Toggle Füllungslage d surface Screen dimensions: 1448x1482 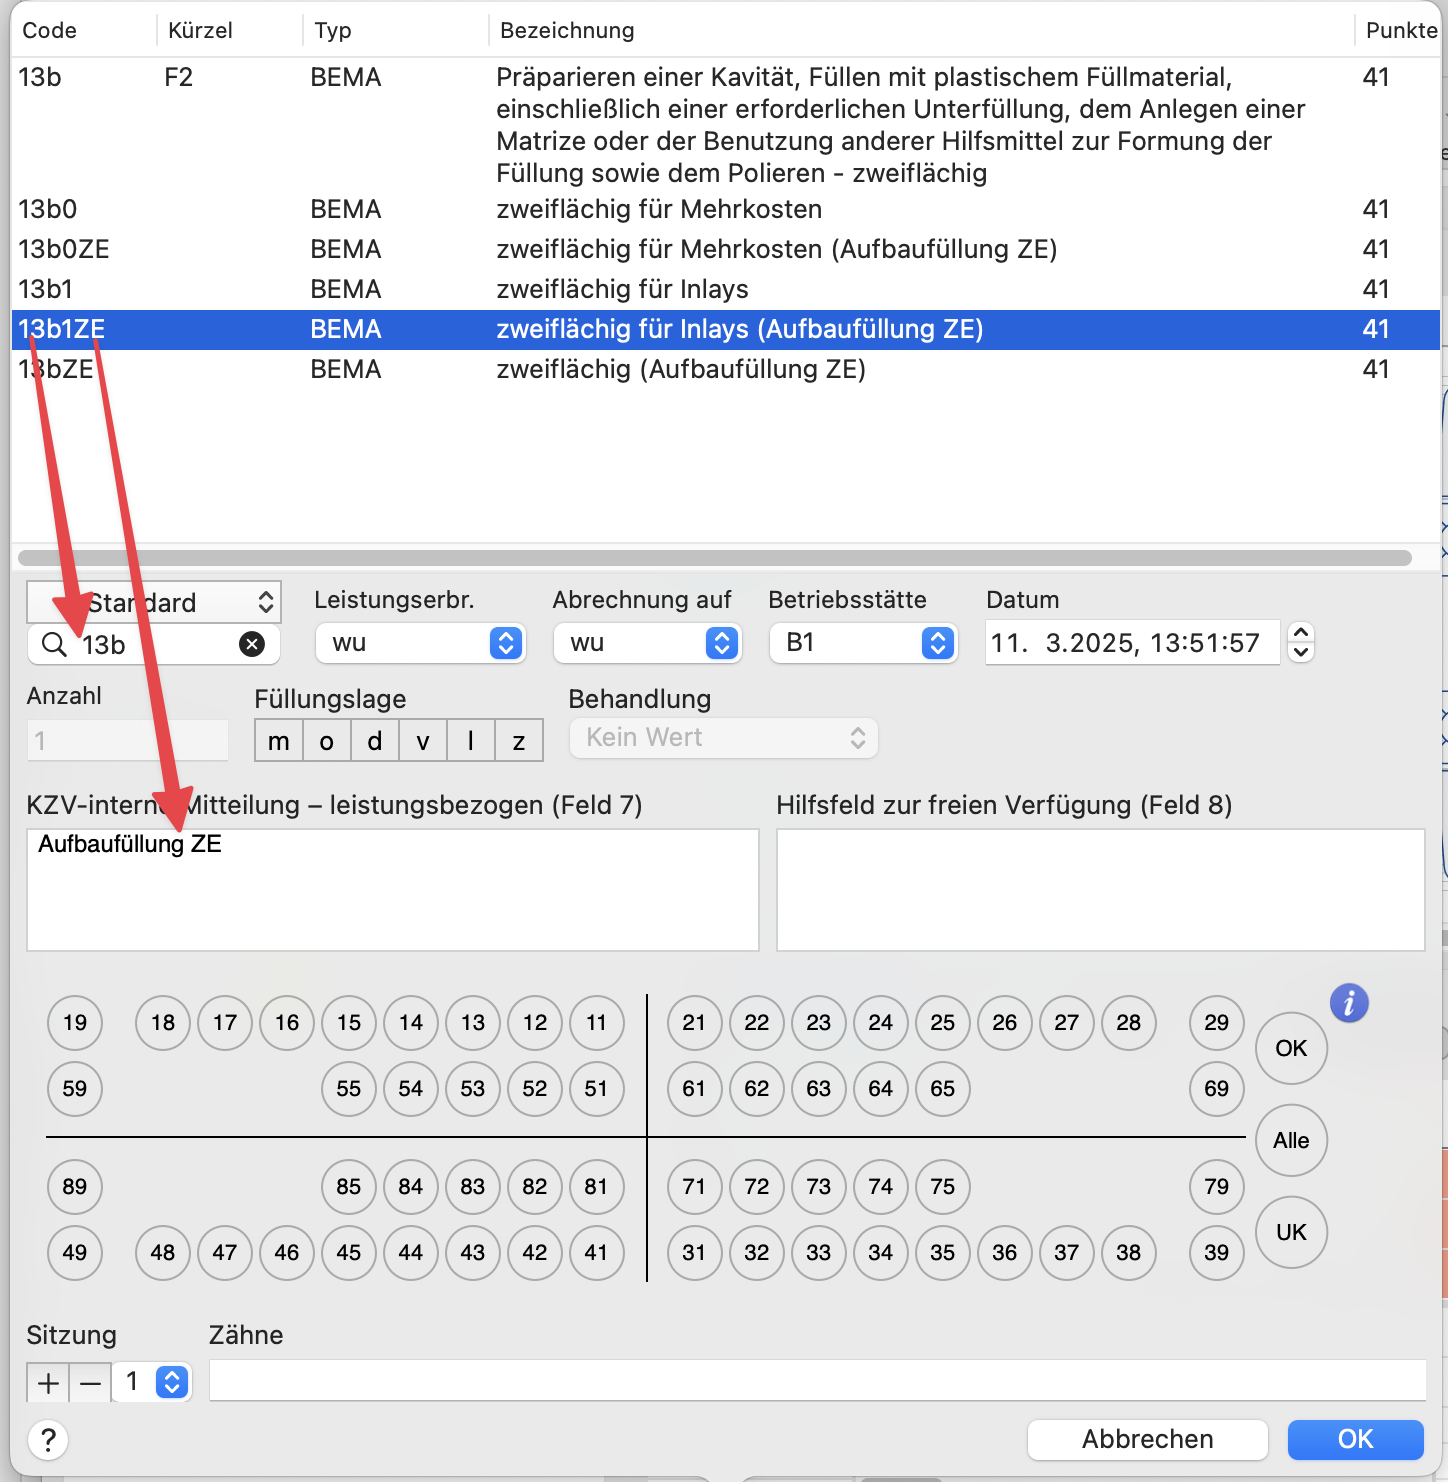click(375, 741)
